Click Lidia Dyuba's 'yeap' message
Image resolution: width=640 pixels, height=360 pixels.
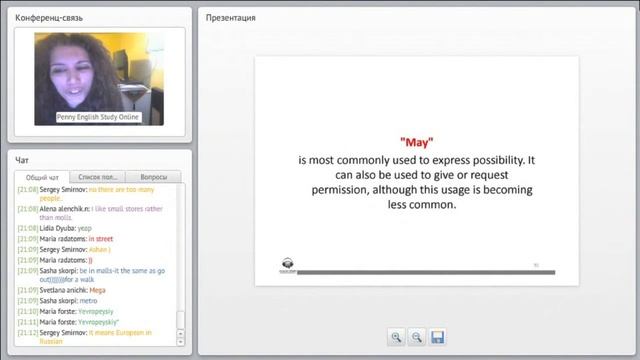click(55, 228)
